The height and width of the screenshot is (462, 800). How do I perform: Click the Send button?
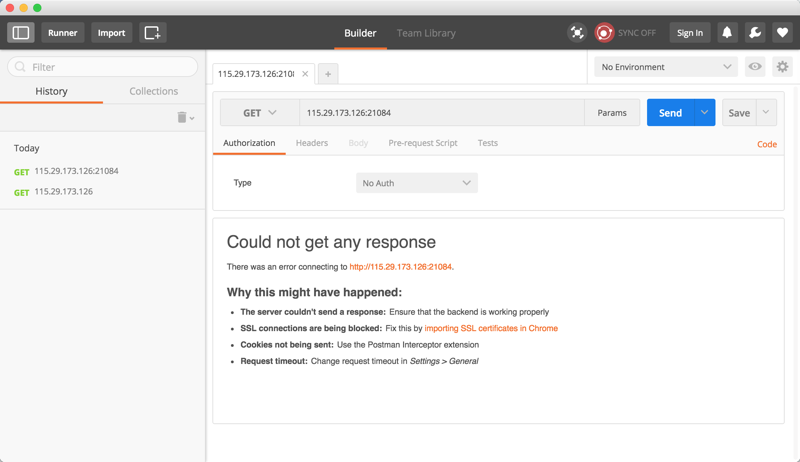[669, 113]
